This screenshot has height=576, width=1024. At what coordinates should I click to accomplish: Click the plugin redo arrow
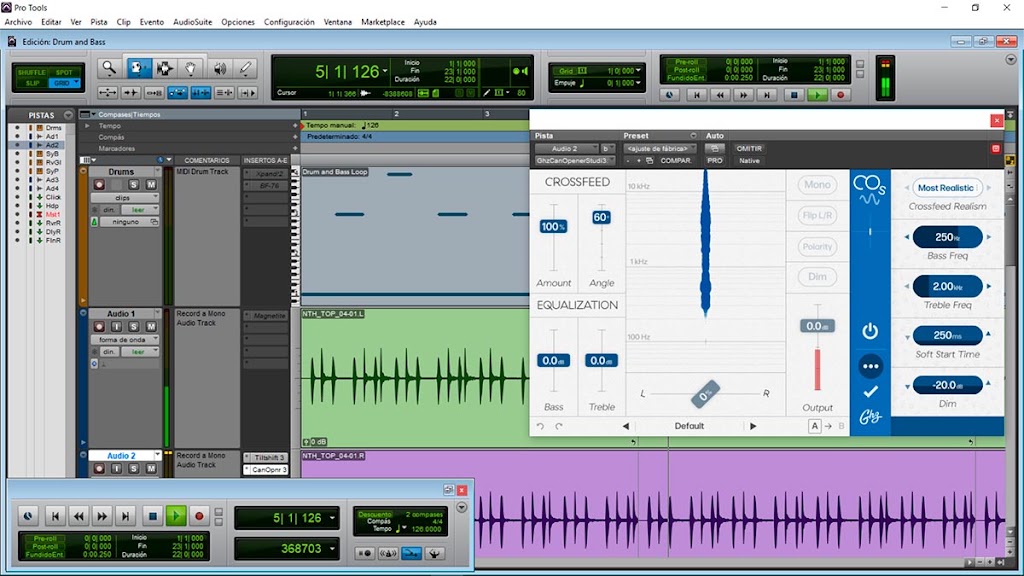click(x=559, y=426)
